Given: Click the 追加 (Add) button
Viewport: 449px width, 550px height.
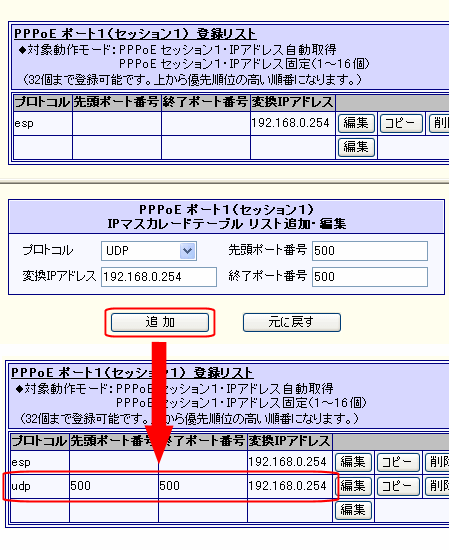Looking at the screenshot, I should pyautogui.click(x=160, y=322).
